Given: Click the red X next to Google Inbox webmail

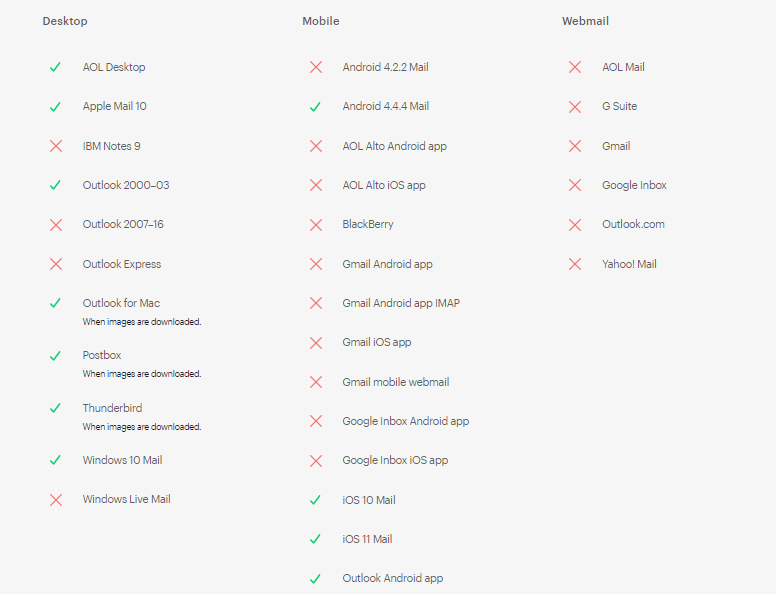Looking at the screenshot, I should coord(575,185).
